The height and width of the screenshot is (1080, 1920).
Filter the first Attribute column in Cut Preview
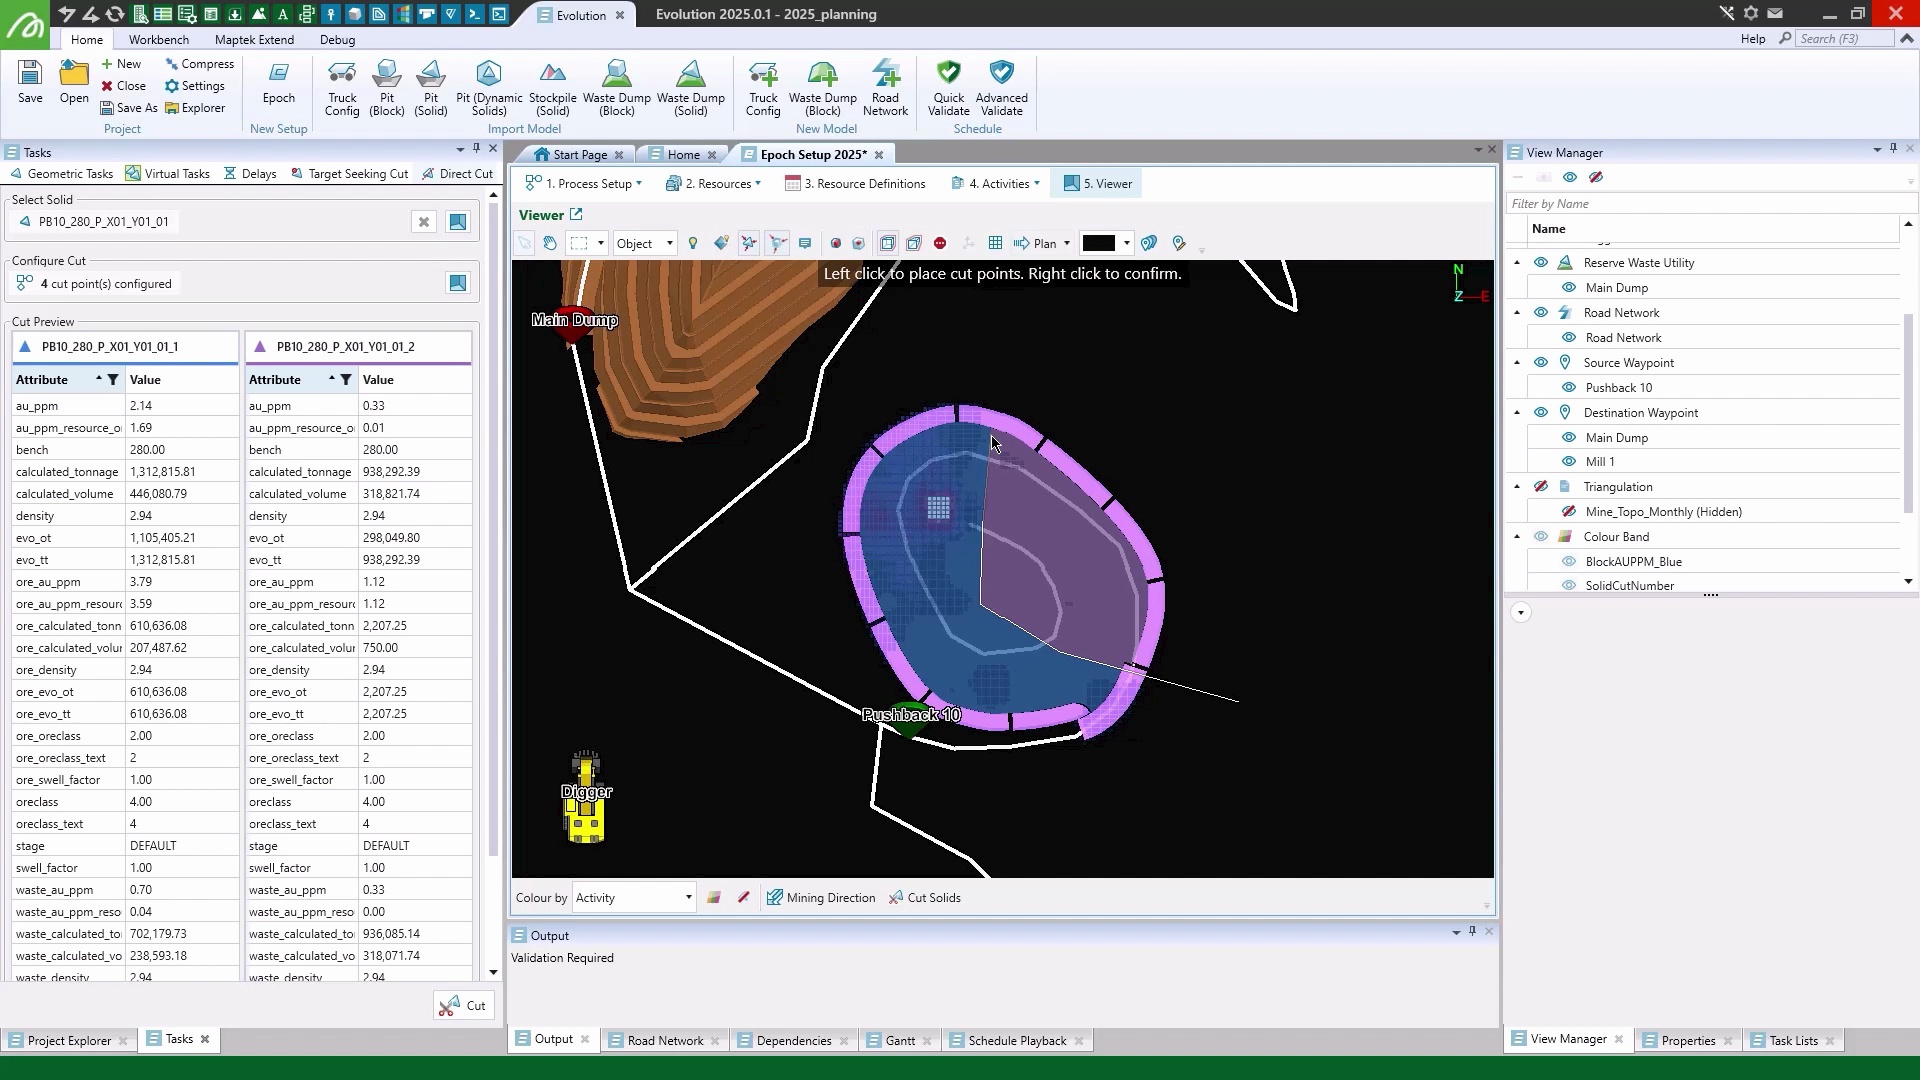point(113,380)
